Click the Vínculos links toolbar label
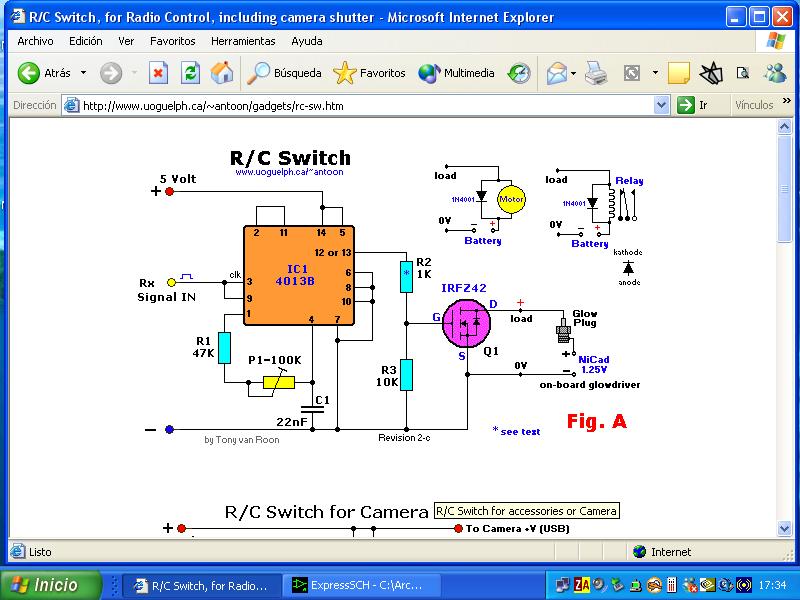This screenshot has width=800, height=600. (x=754, y=105)
